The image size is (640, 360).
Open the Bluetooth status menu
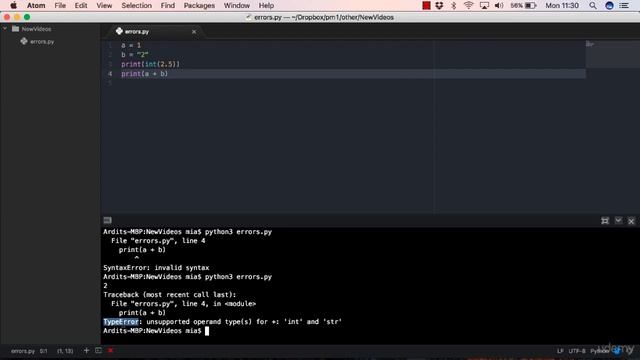click(453, 5)
